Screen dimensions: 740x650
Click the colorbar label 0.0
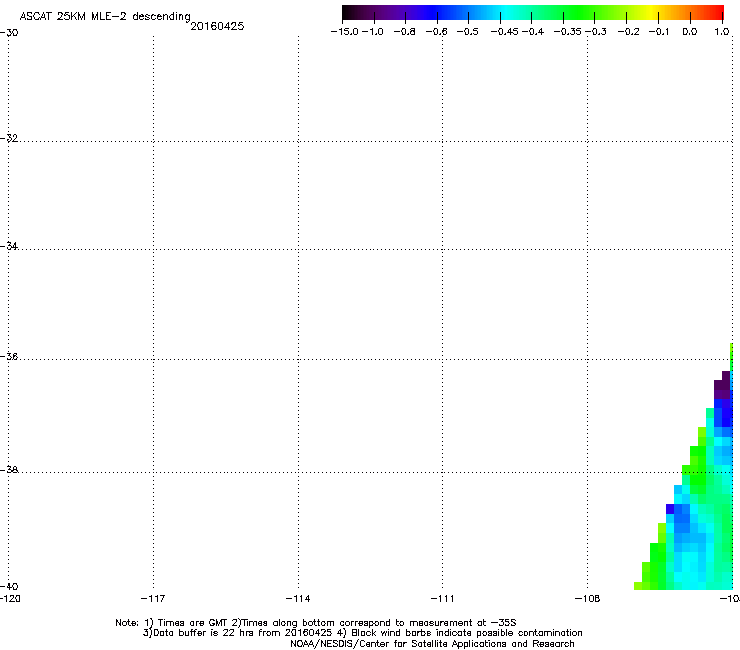pyautogui.click(x=690, y=32)
